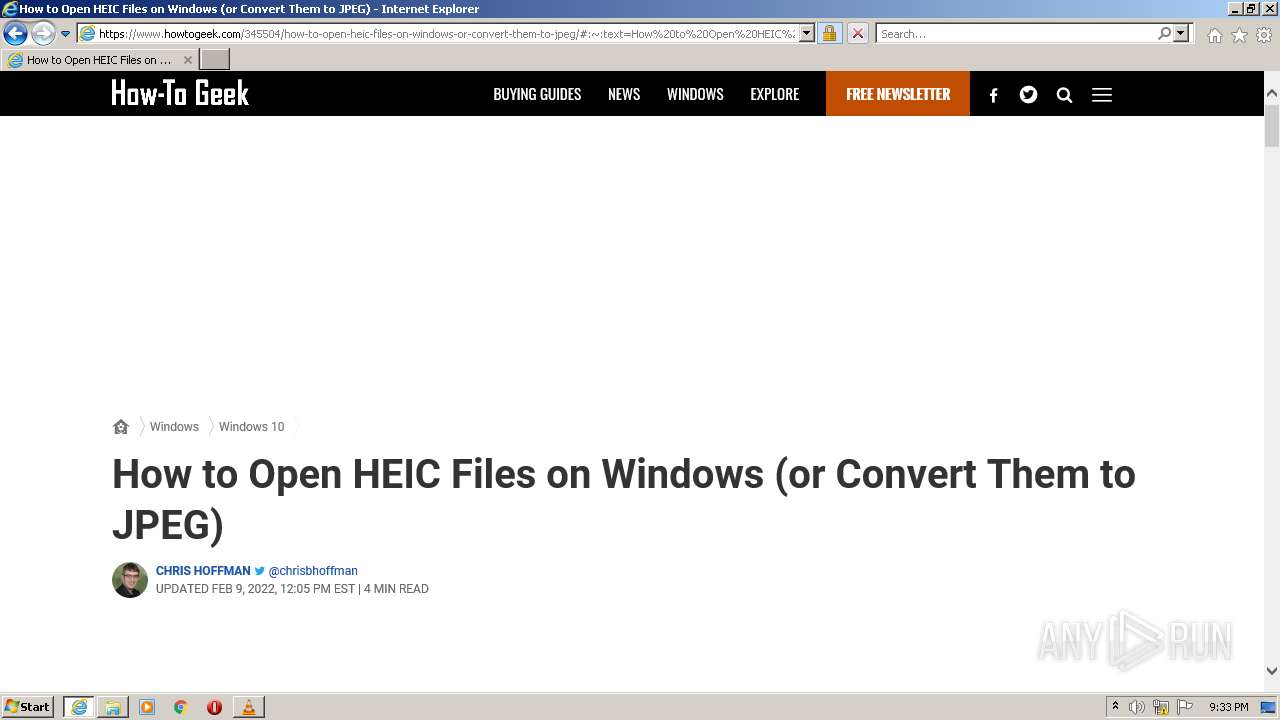This screenshot has width=1280, height=720.
Task: Open the Explore menu item
Action: click(775, 94)
